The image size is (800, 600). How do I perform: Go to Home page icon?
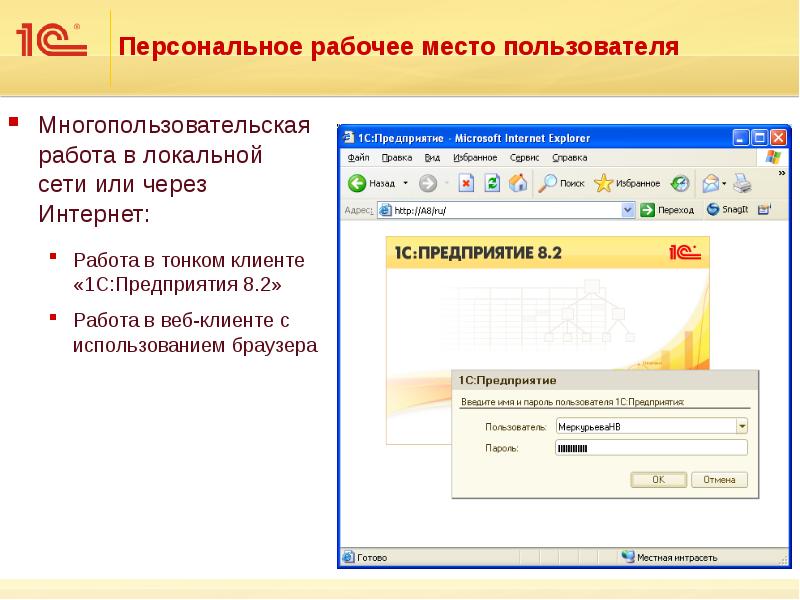(517, 183)
